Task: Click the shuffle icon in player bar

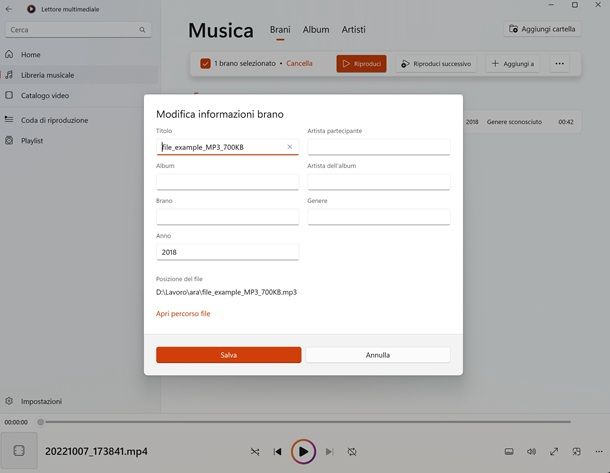Action: (255, 452)
